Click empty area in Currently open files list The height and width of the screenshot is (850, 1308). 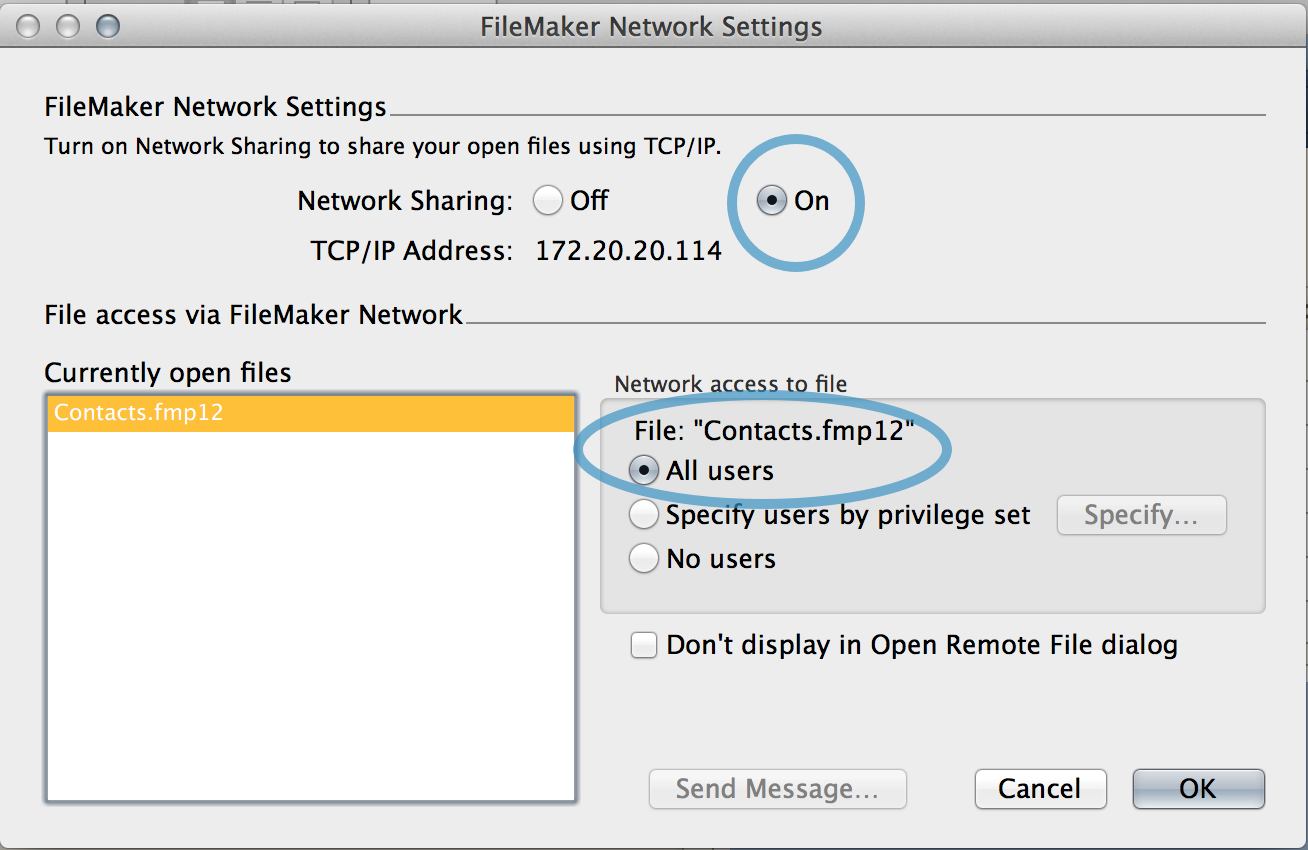point(311,615)
